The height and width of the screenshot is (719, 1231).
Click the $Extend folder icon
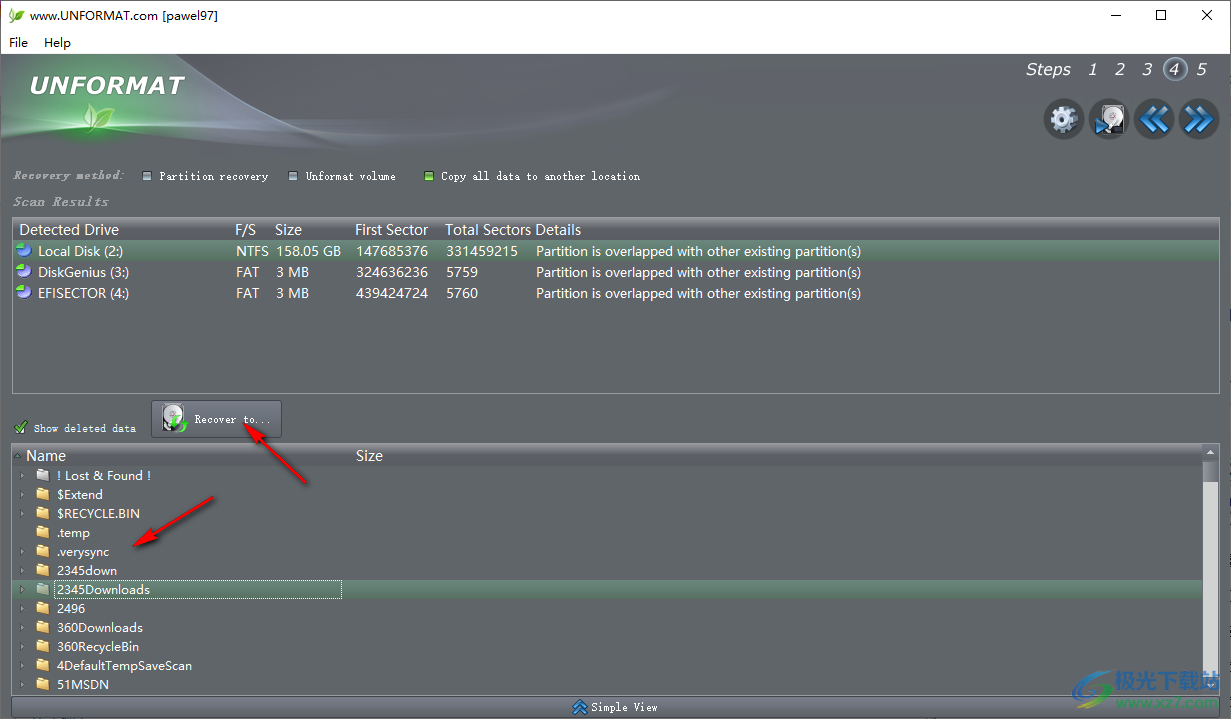coord(42,494)
